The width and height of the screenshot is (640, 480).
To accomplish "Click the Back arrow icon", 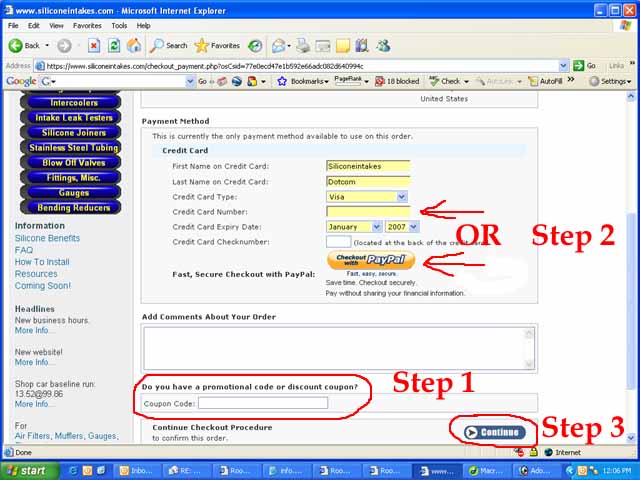I will click(x=16, y=45).
